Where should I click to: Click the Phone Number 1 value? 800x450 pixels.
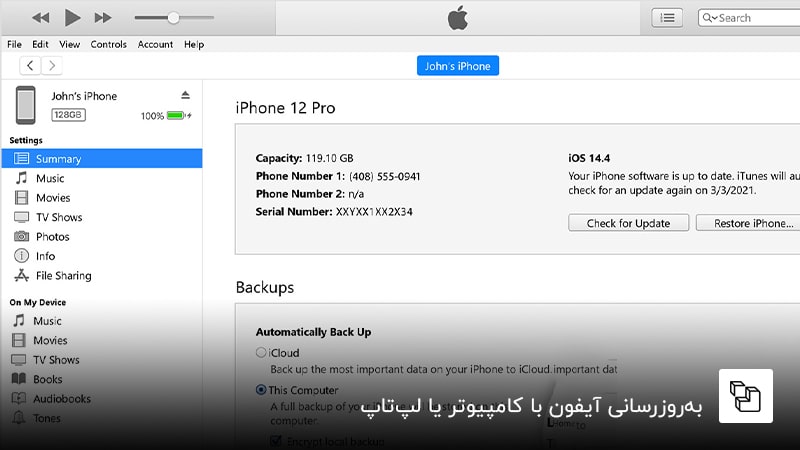pos(385,177)
